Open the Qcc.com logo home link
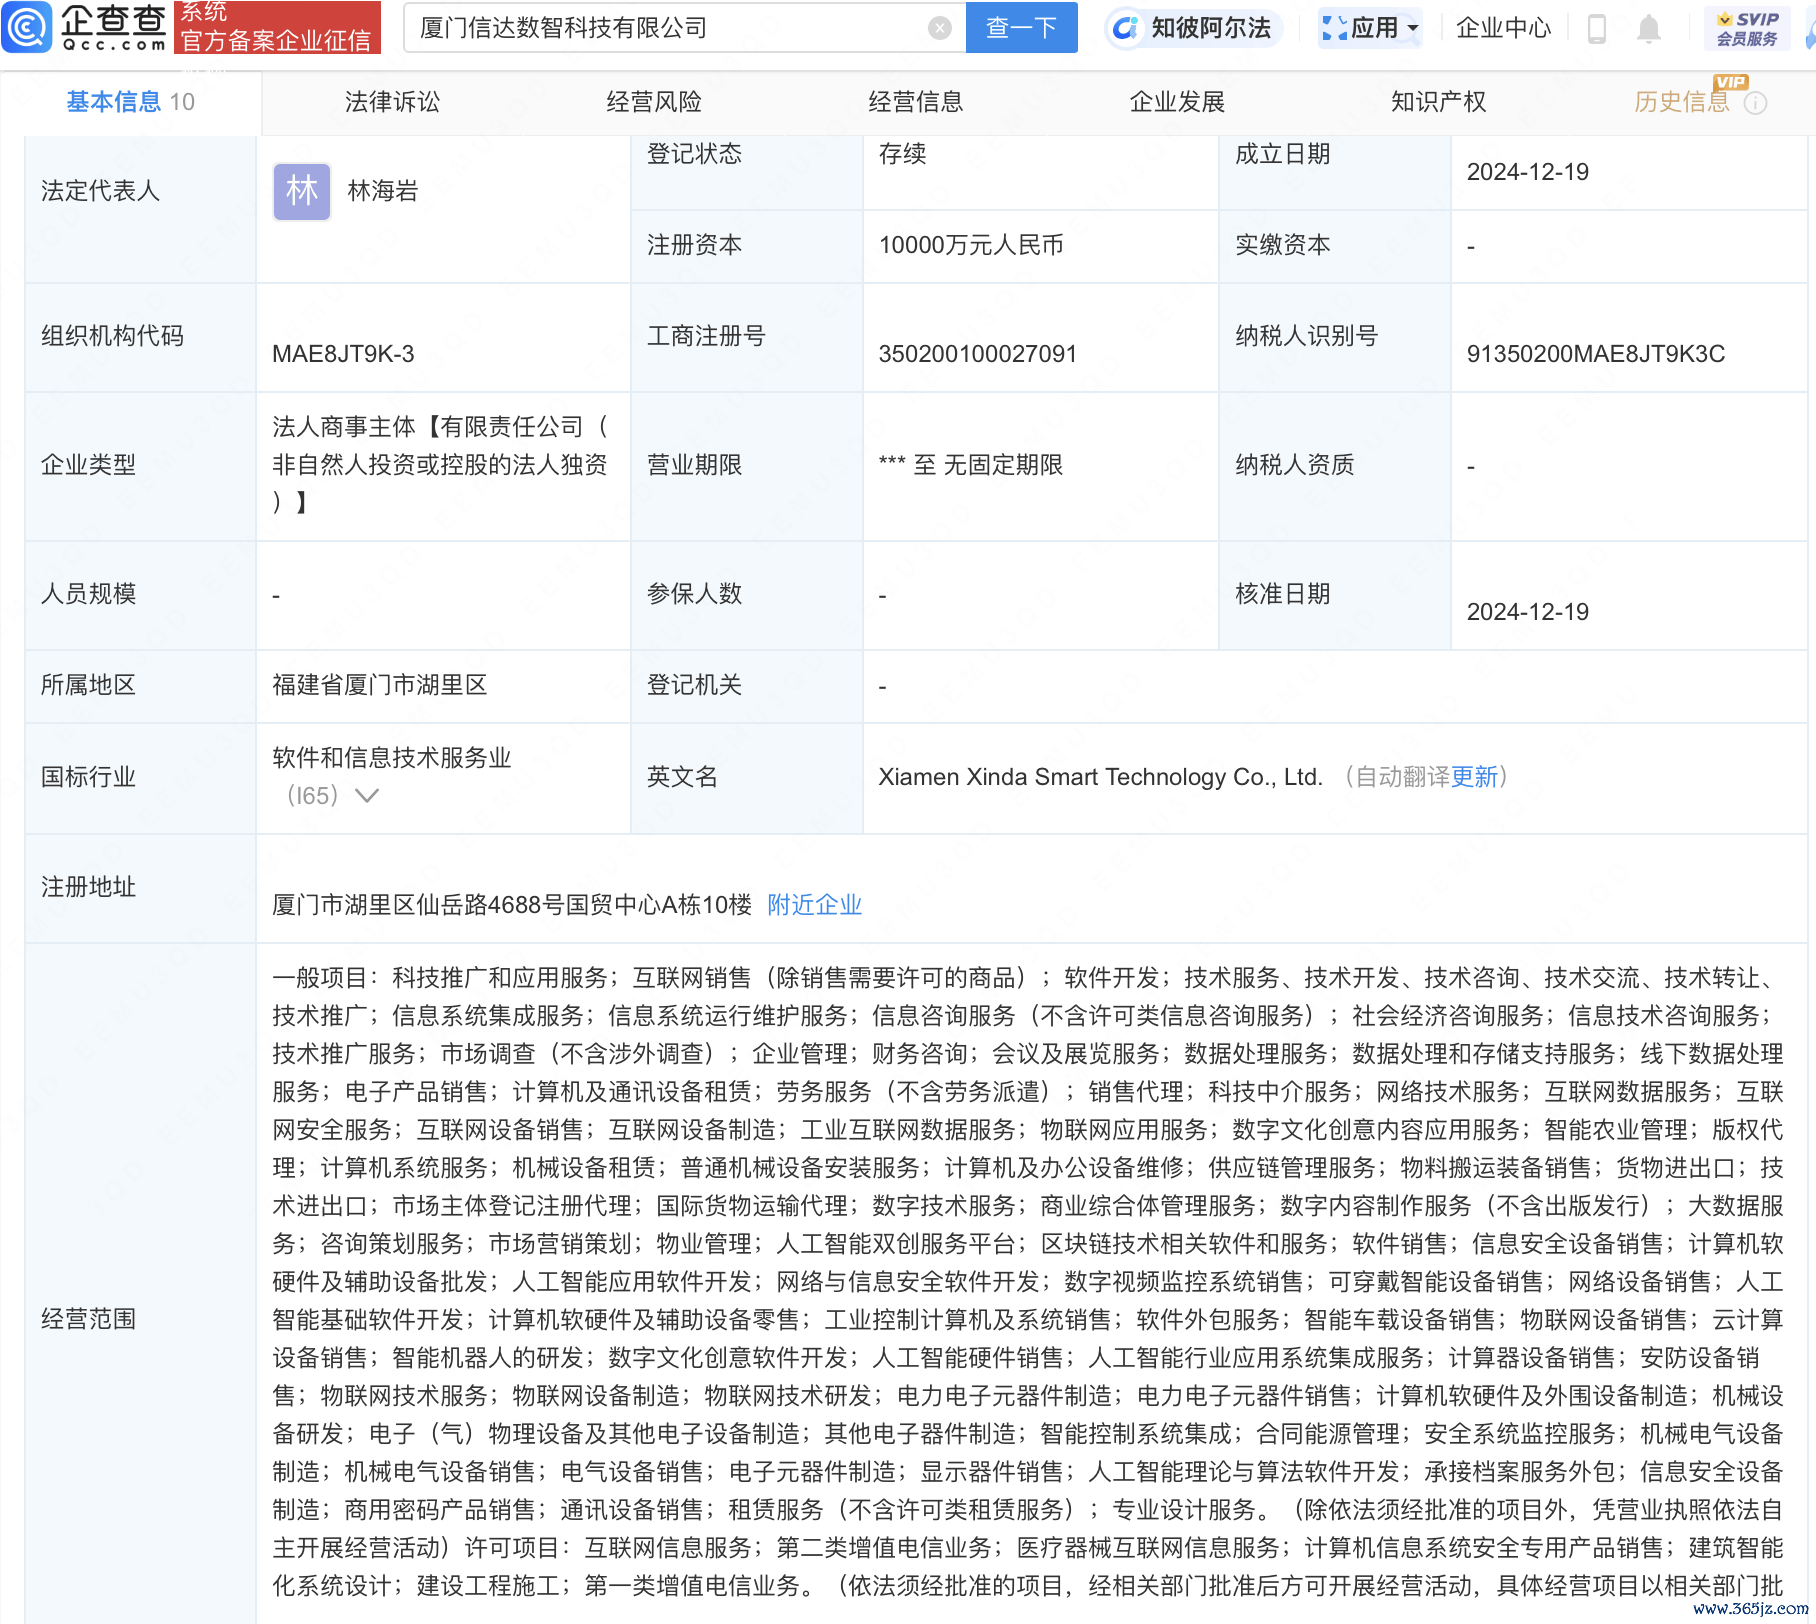 pos(85,27)
